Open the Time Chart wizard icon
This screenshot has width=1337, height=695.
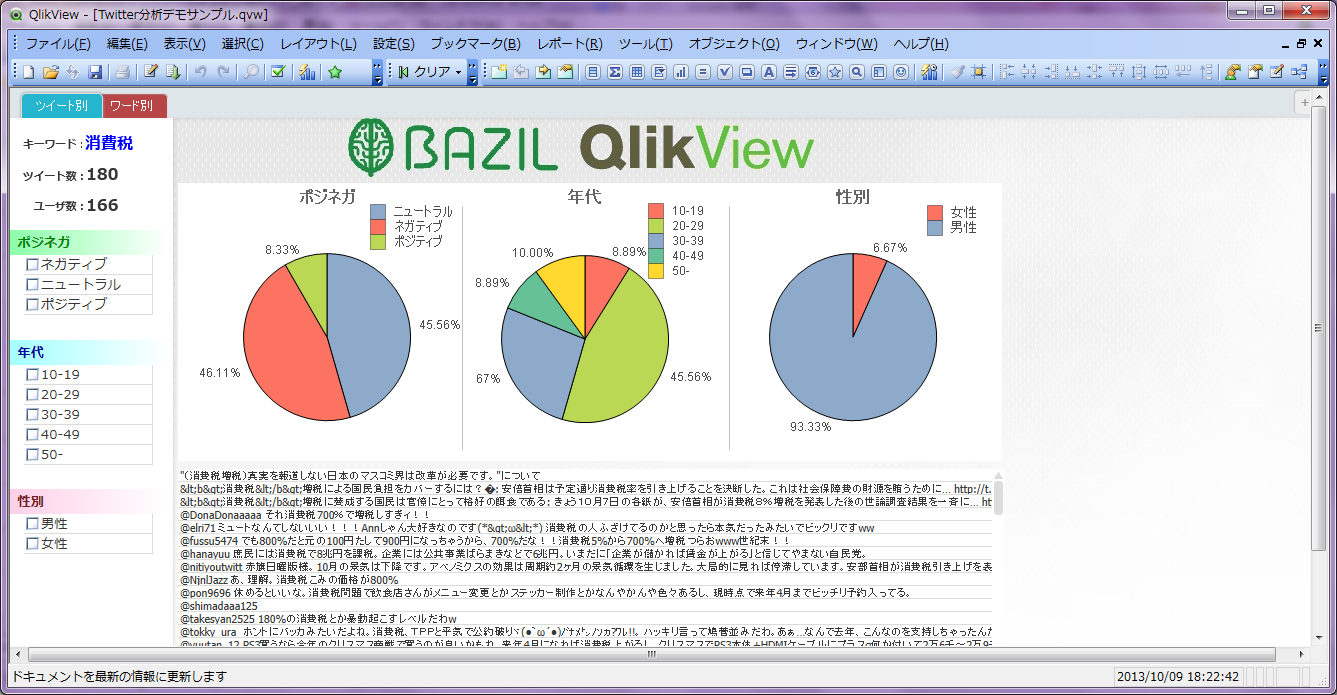click(929, 72)
